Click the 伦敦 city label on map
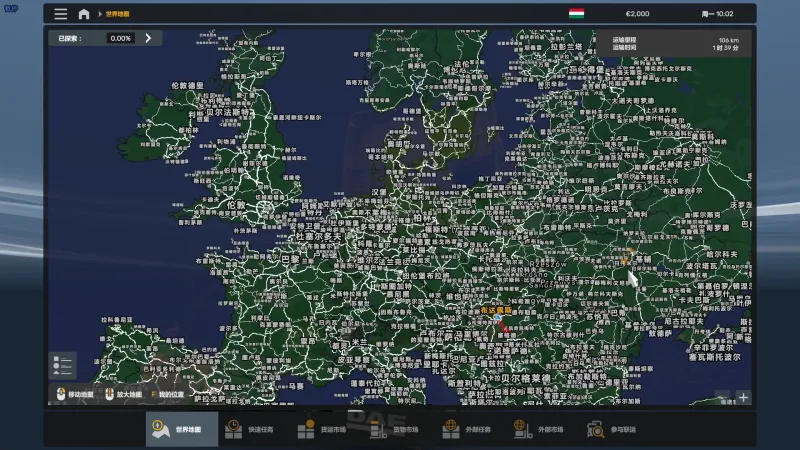 tap(236, 205)
